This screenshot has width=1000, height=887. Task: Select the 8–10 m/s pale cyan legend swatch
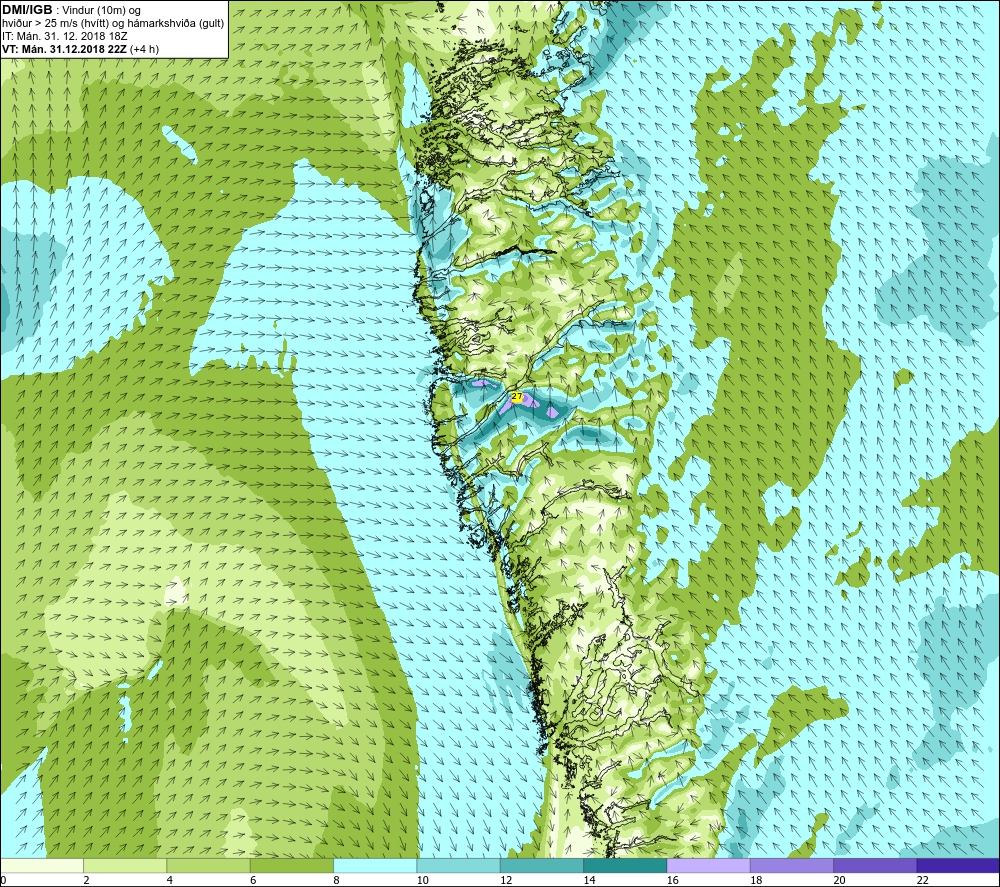click(375, 865)
